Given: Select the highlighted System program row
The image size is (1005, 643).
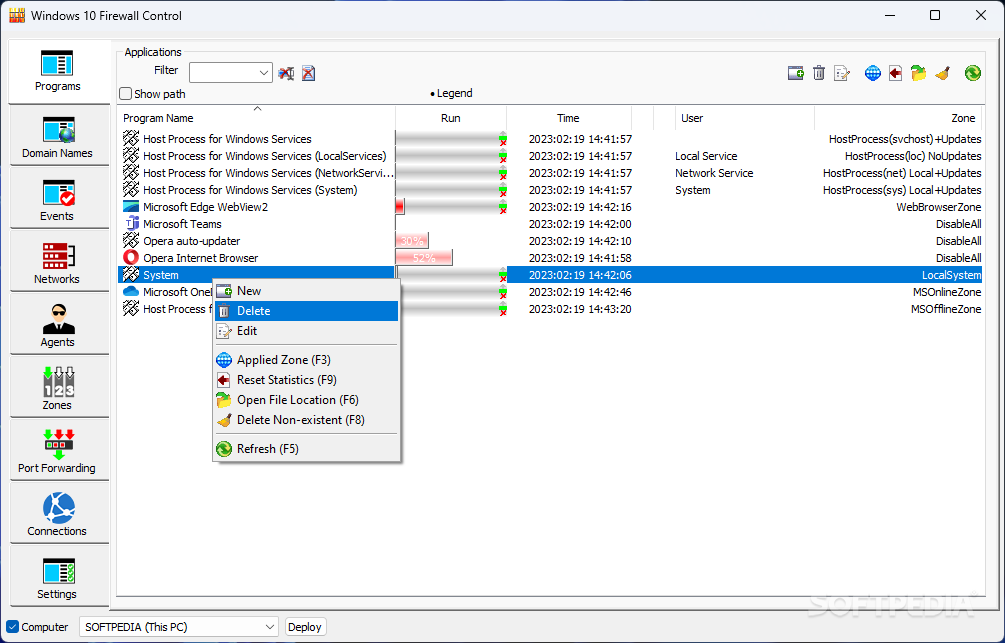Looking at the screenshot, I should [x=550, y=275].
